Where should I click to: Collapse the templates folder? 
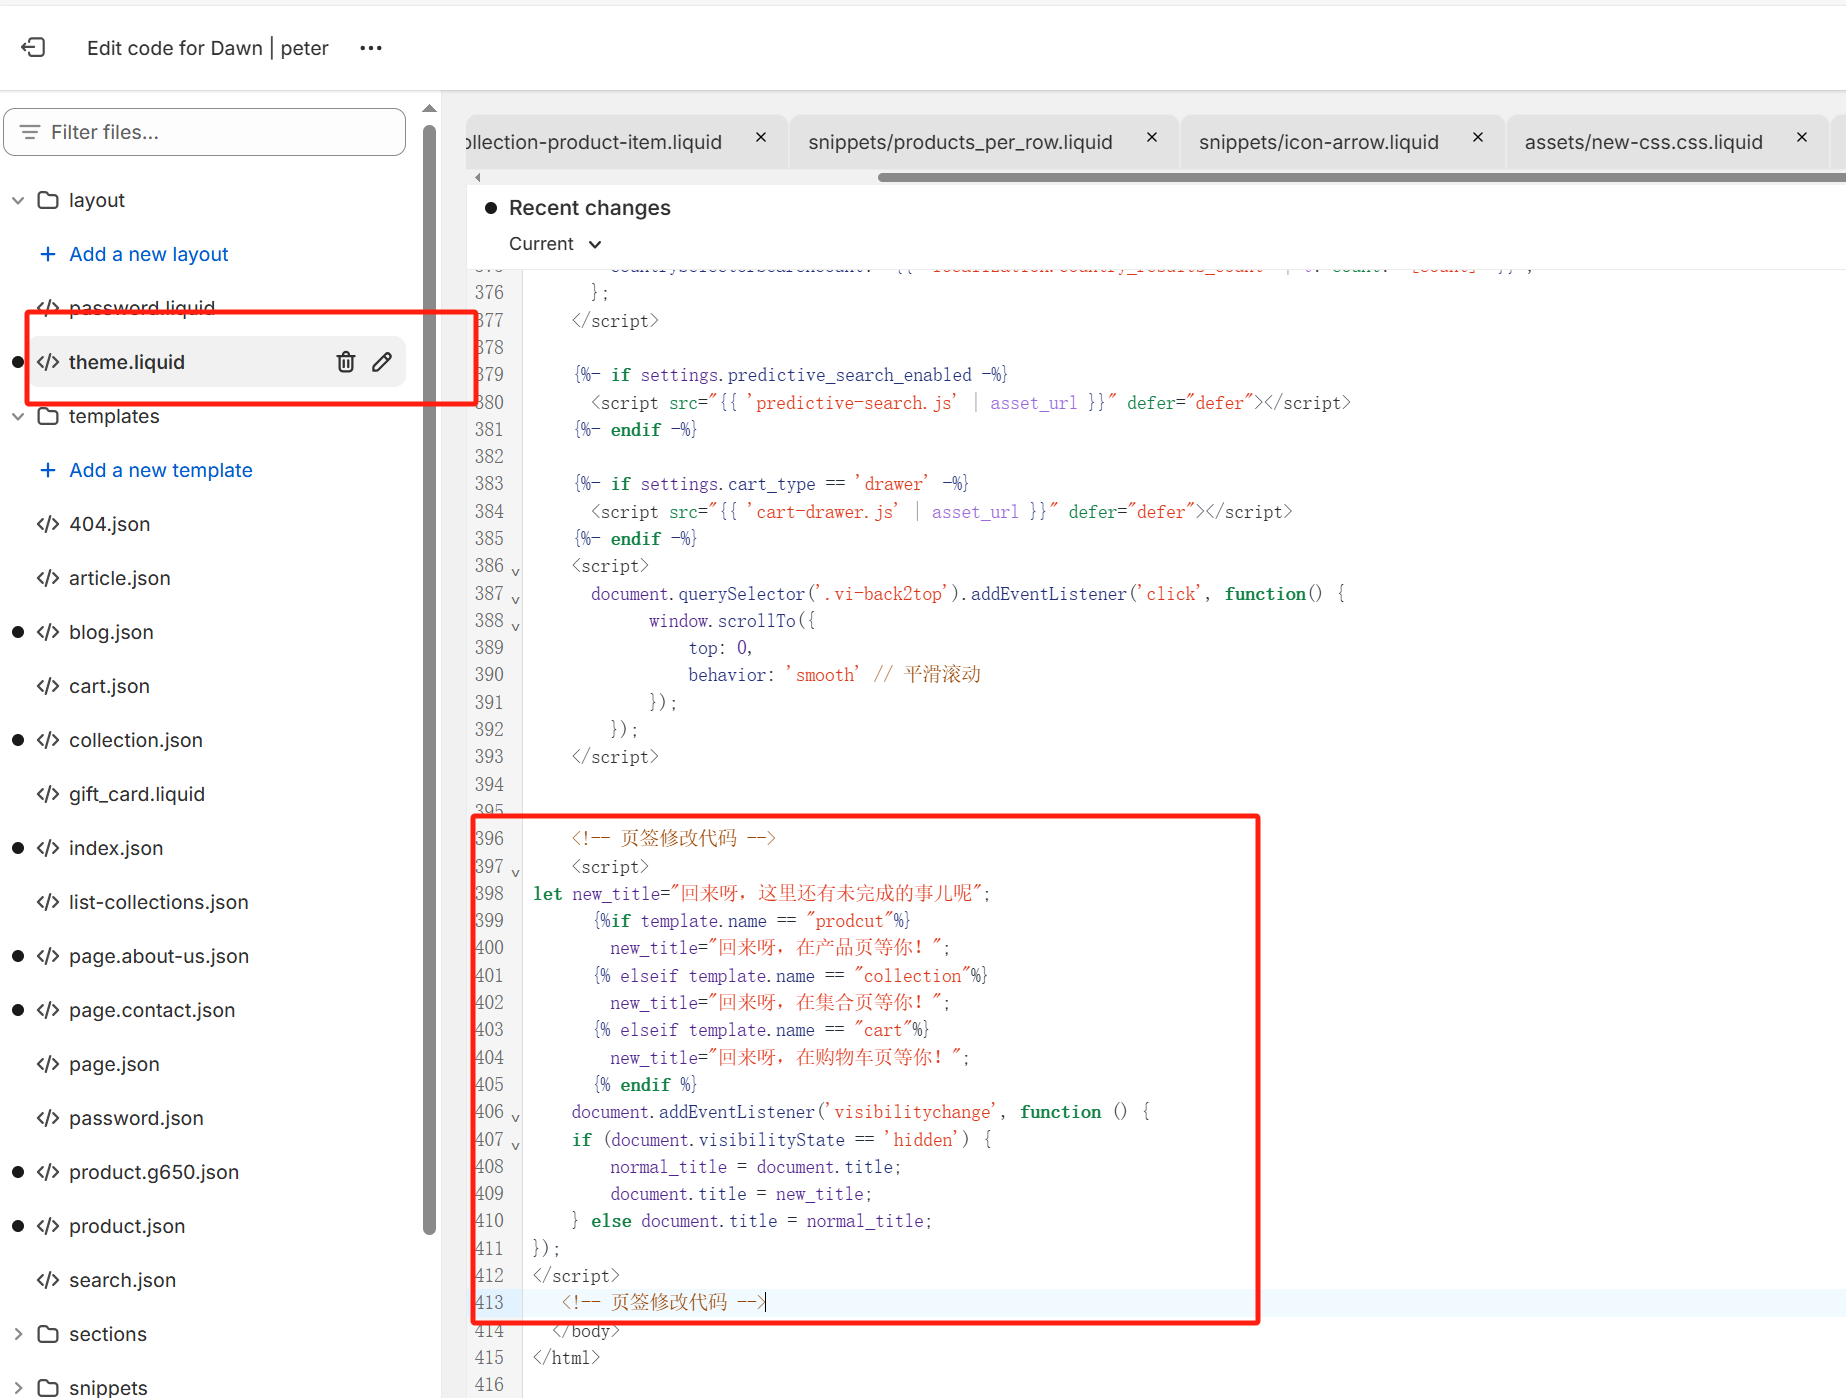coord(18,416)
